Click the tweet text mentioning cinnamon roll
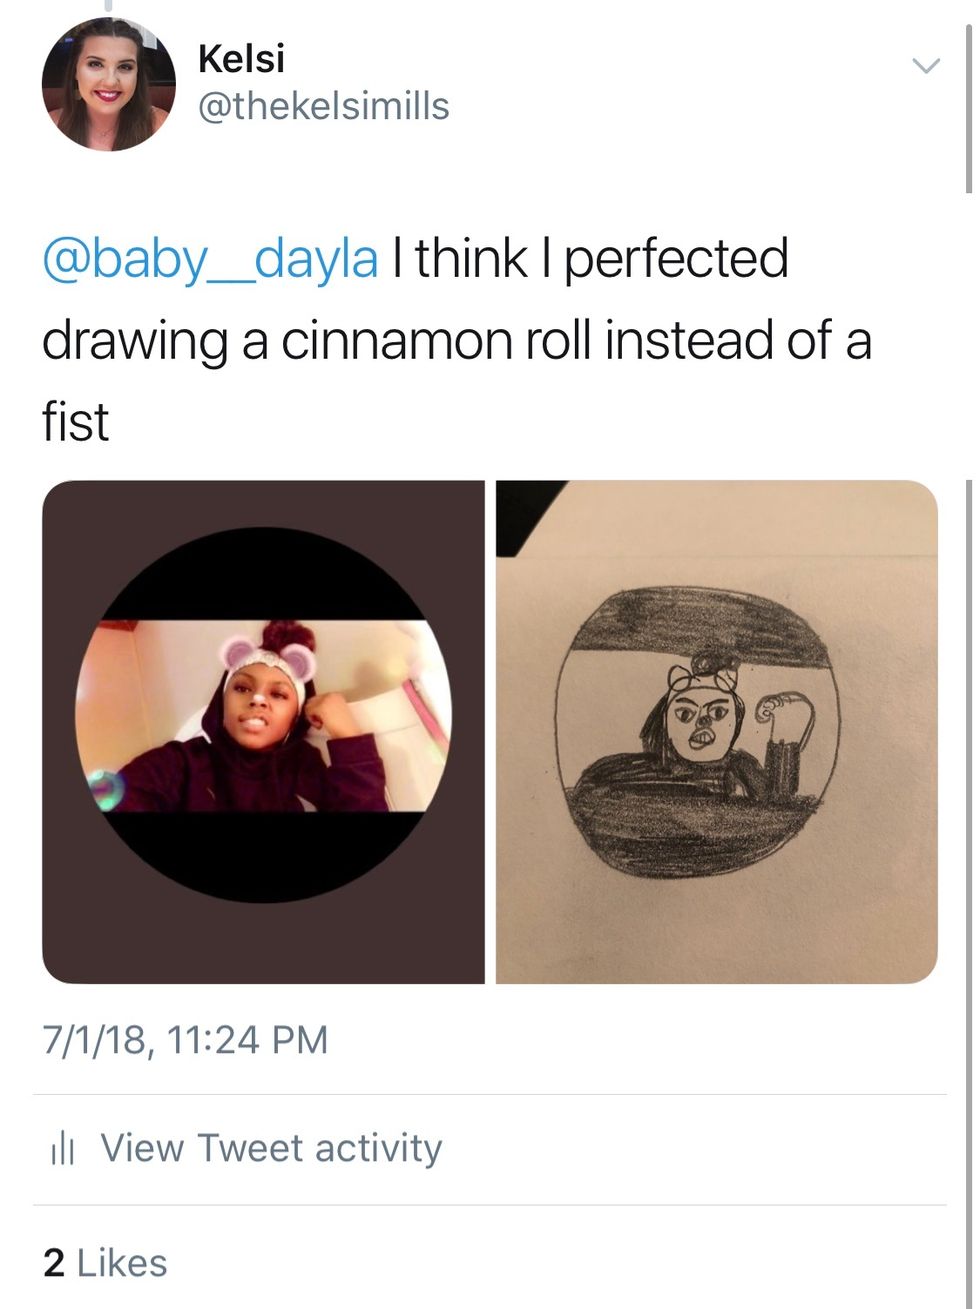This screenshot has height=1309, width=980. pos(456,340)
